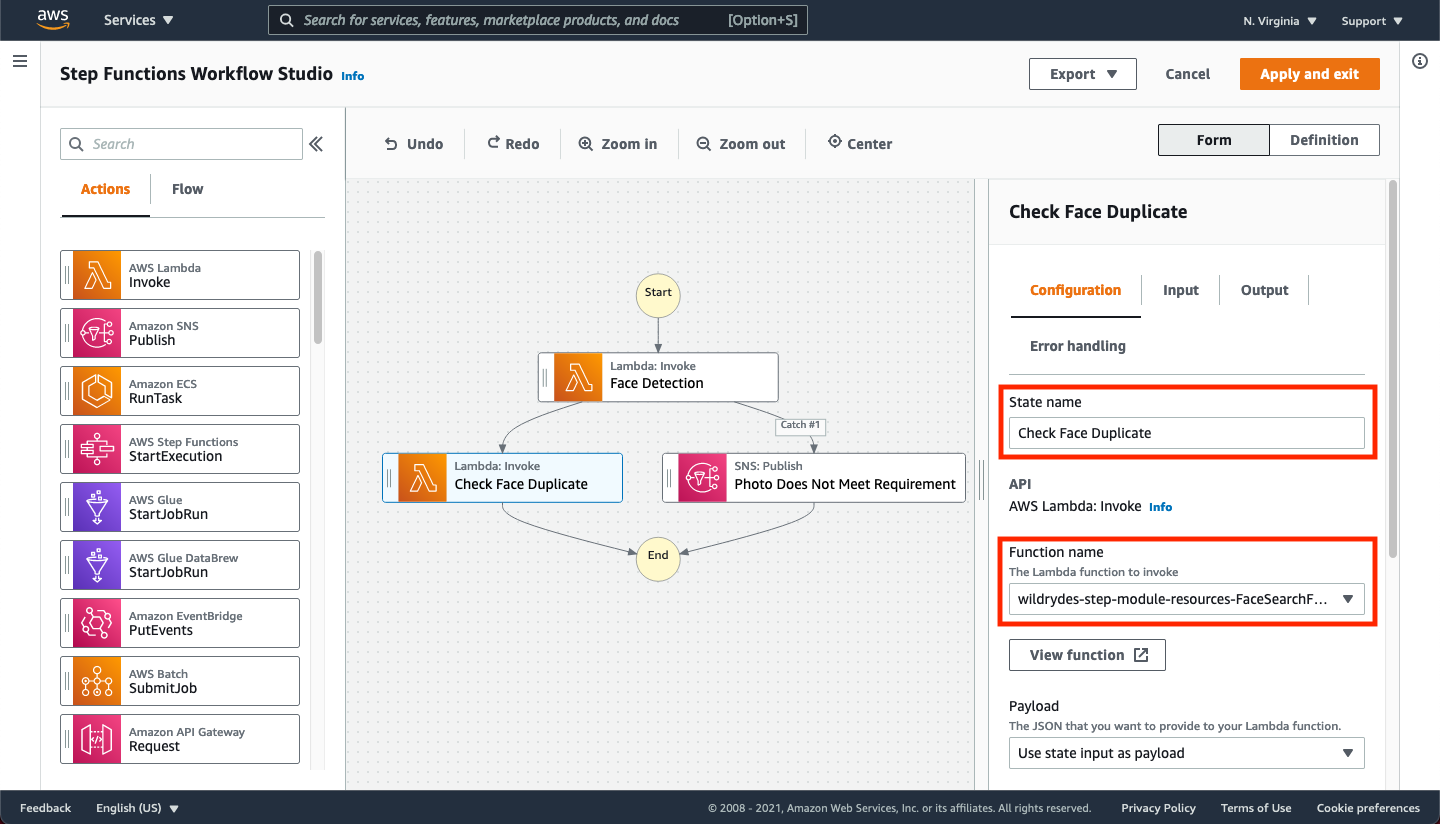Click Apply and exit button
The image size is (1440, 824).
[1309, 74]
